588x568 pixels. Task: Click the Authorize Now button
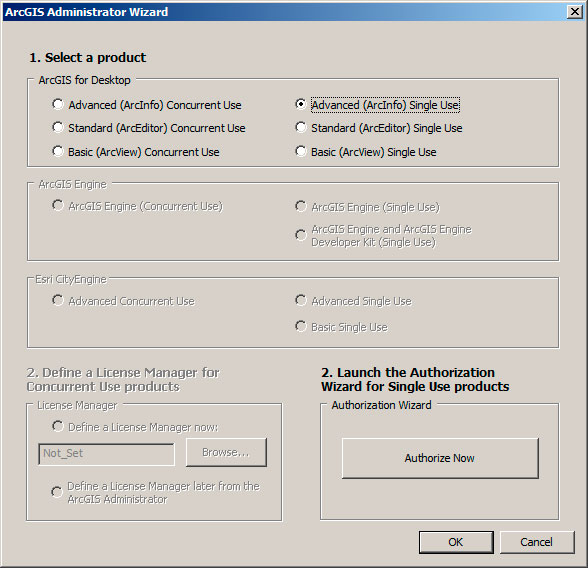[440, 458]
